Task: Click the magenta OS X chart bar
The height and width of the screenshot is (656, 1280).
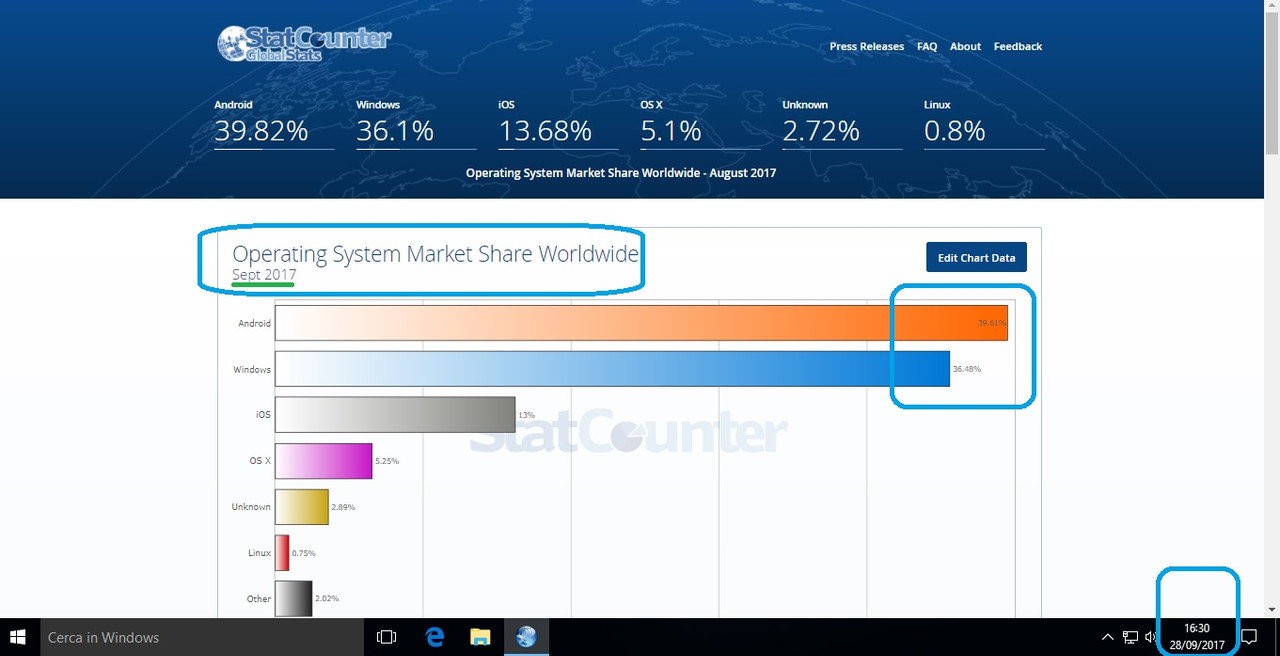Action: (x=323, y=461)
